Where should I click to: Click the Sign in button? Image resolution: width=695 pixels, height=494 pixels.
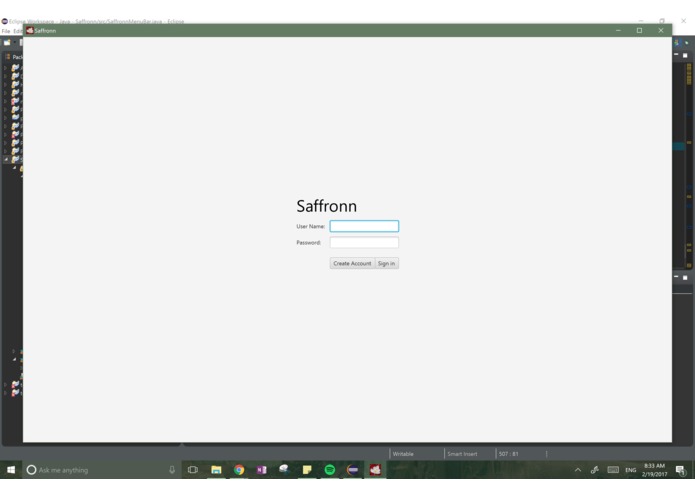pos(387,263)
